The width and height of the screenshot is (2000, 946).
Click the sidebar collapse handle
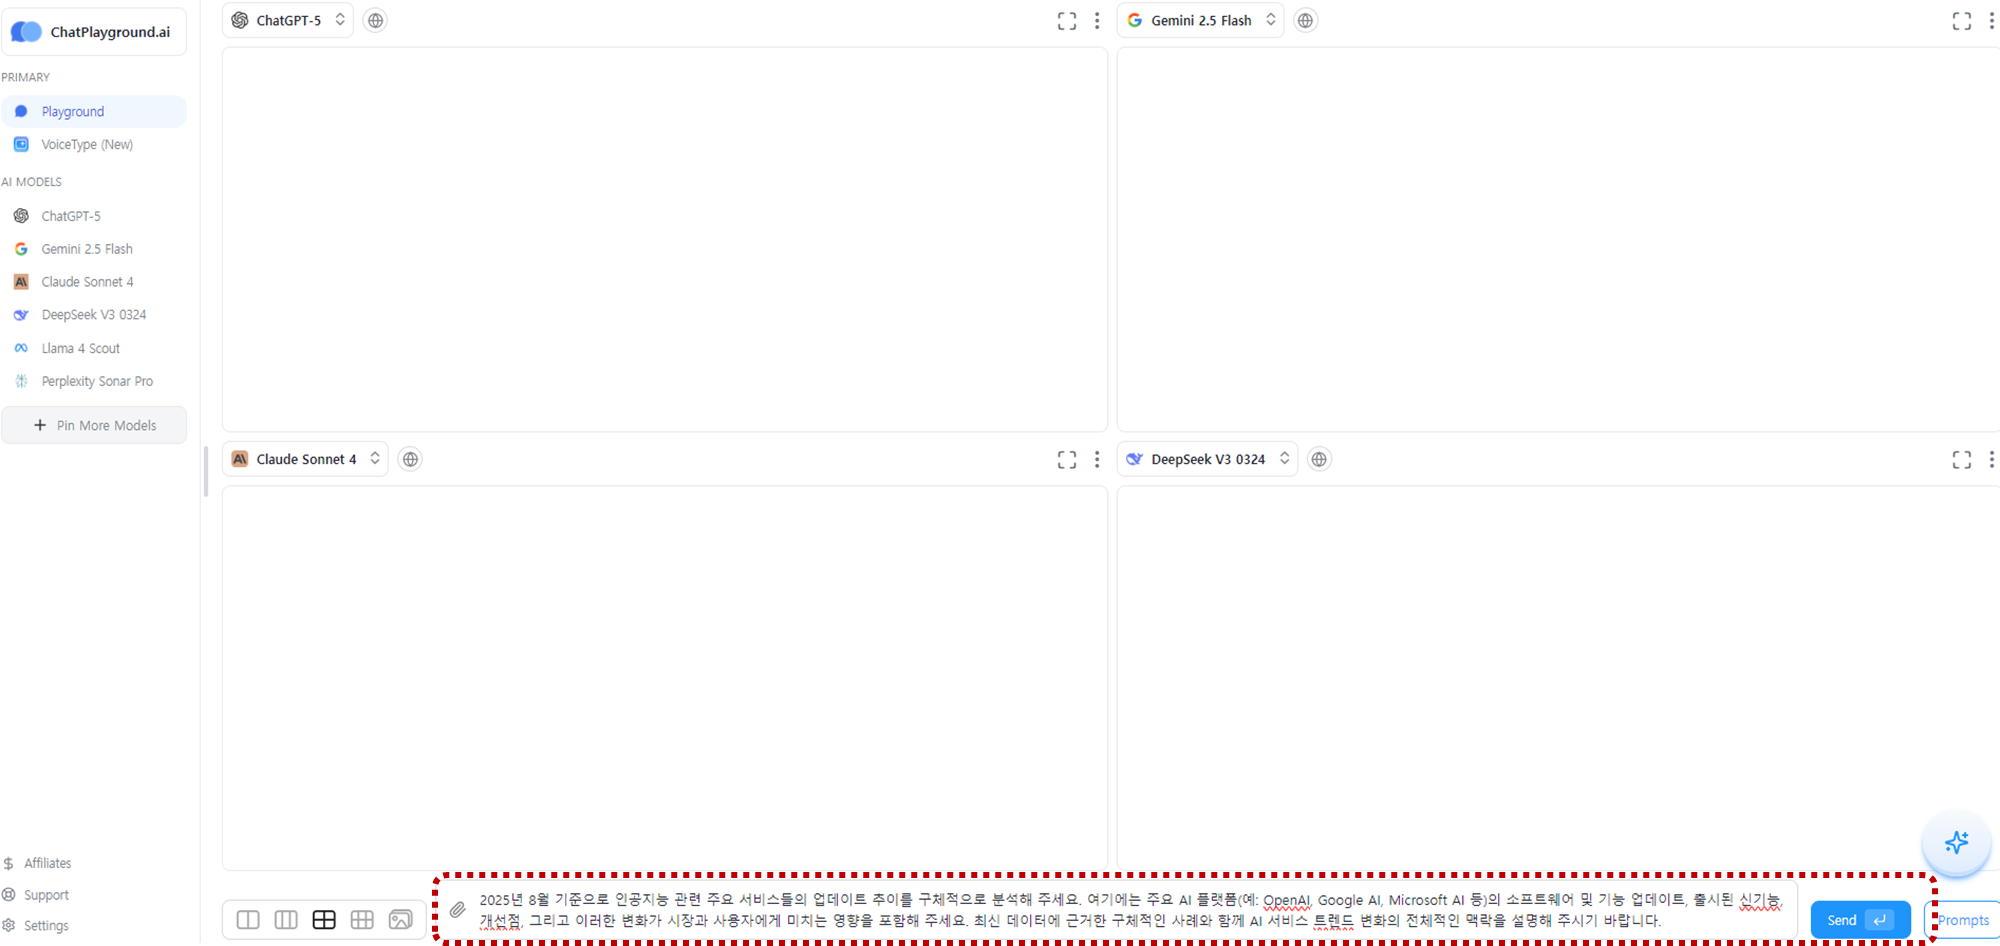[x=206, y=472]
